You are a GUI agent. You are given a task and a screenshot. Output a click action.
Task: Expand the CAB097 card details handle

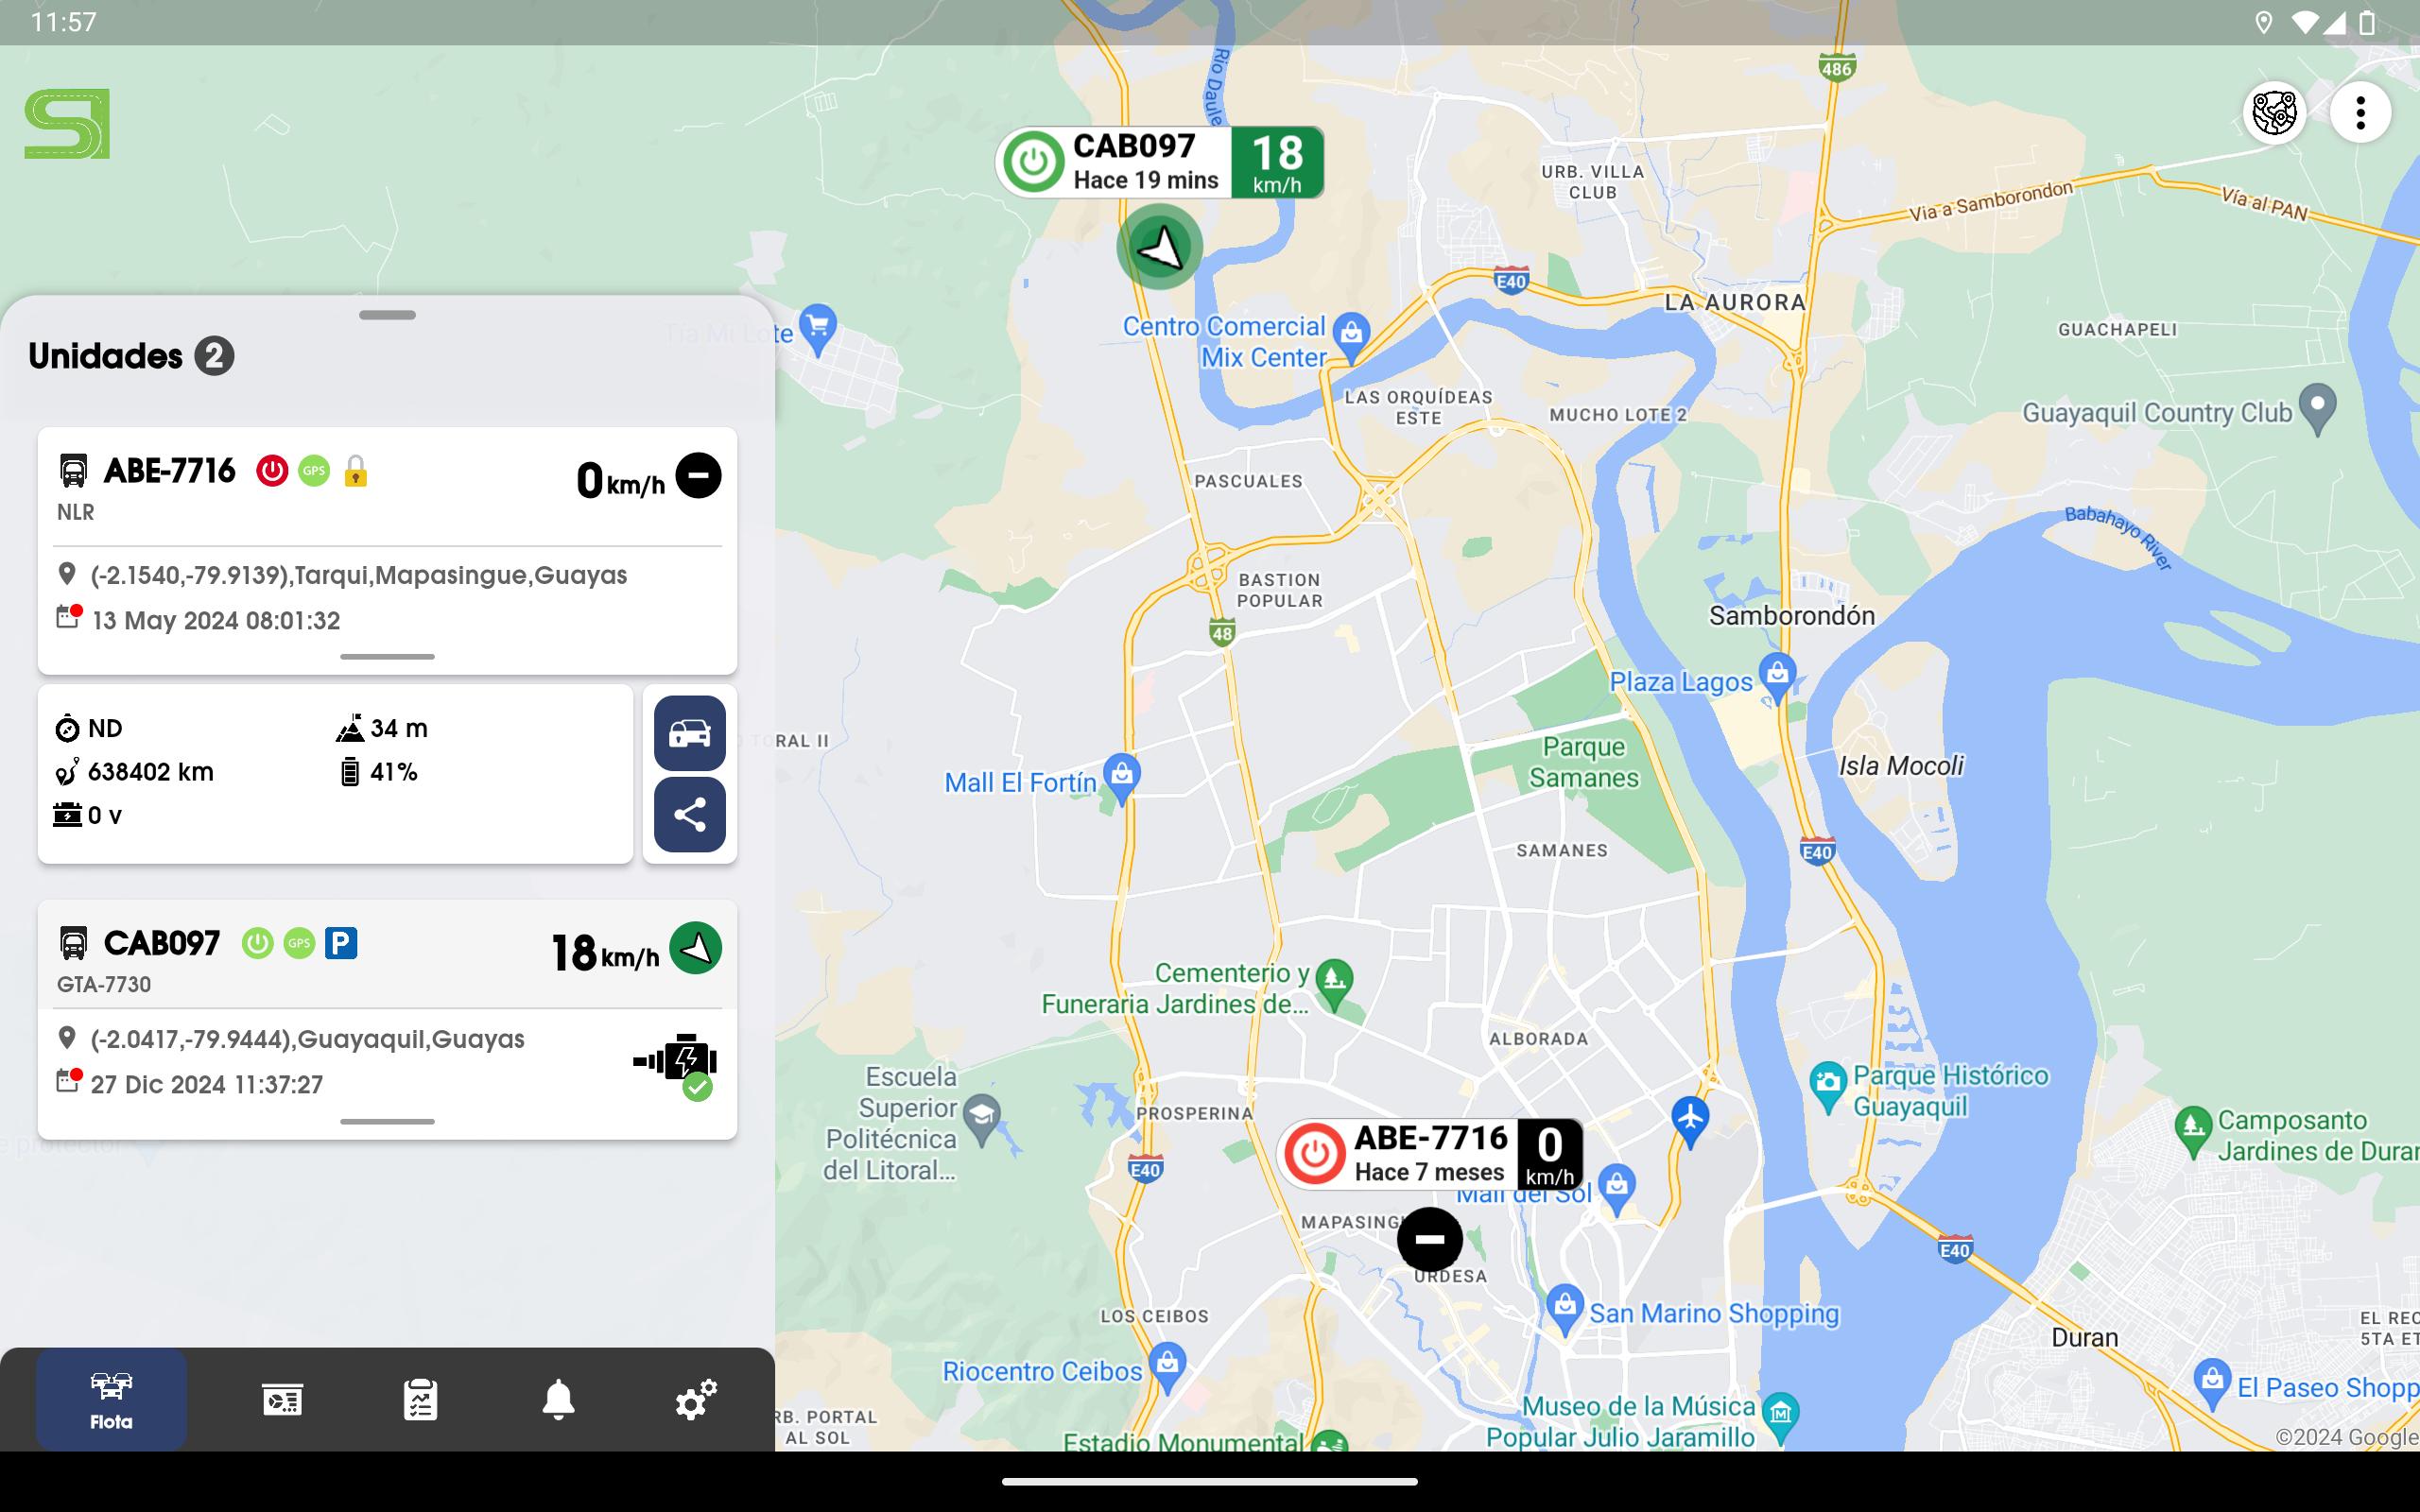tap(387, 1122)
